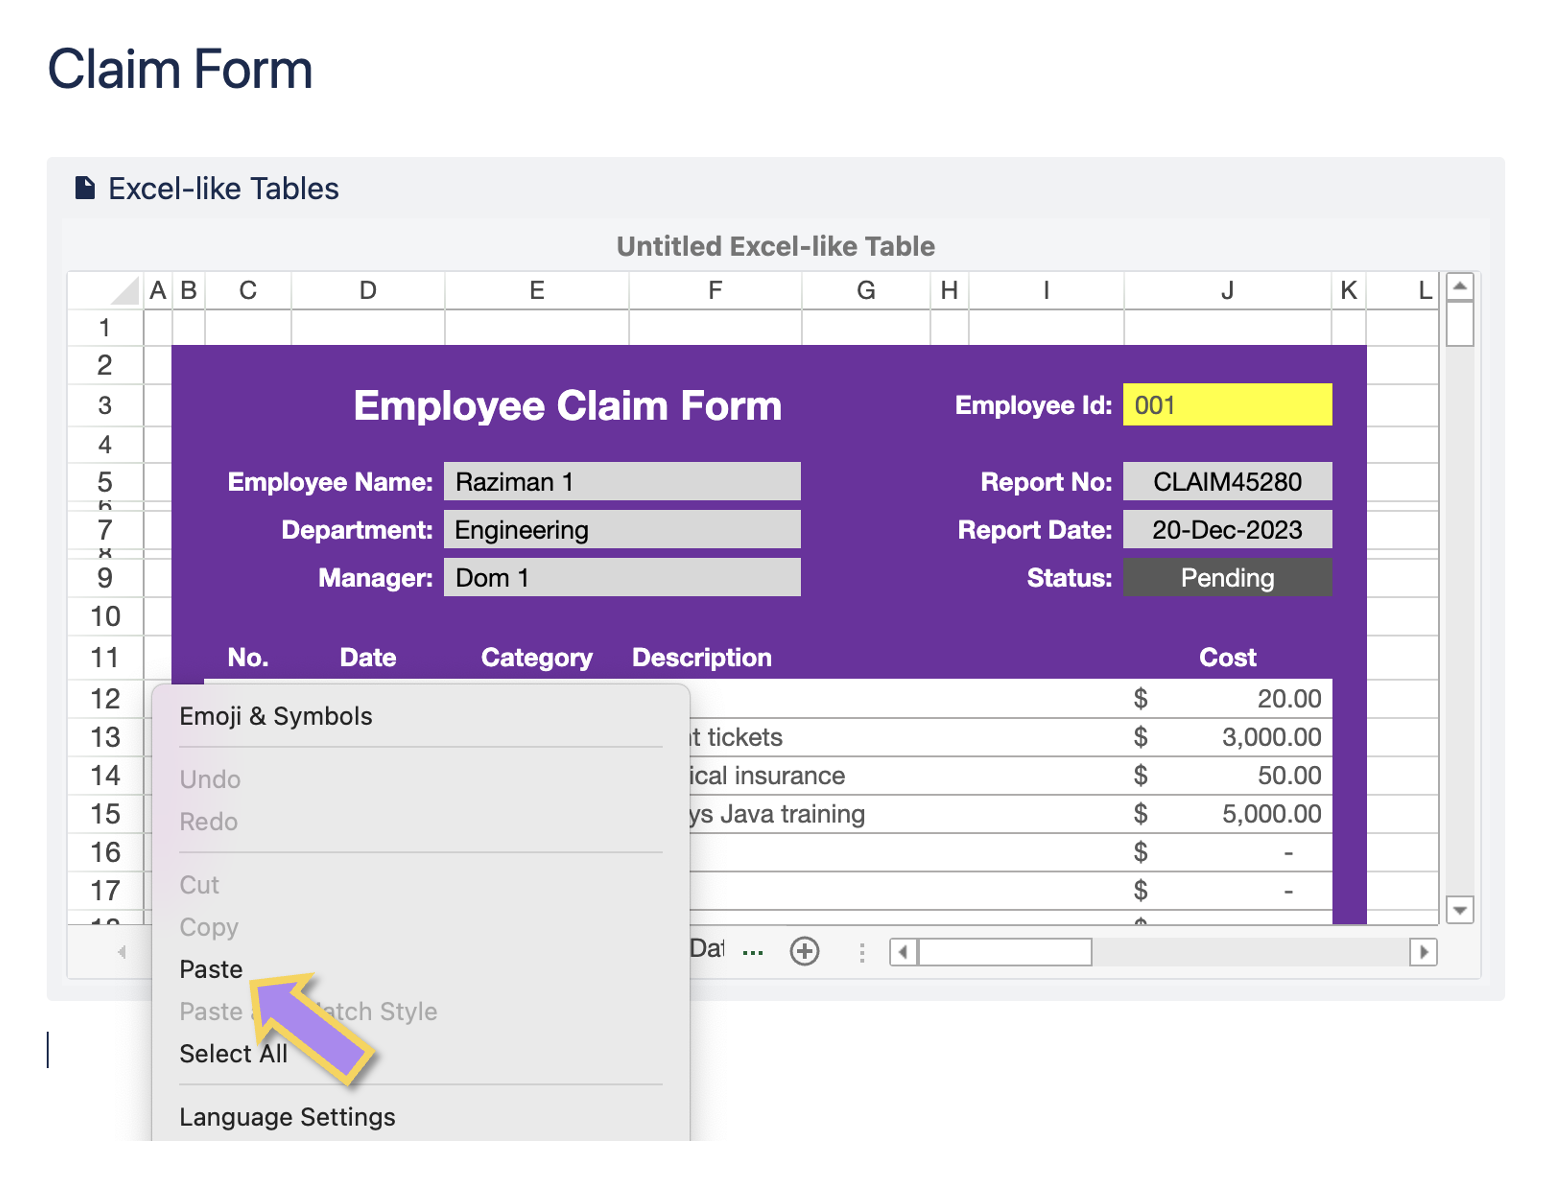Choose Paste from the context menu

pyautogui.click(x=211, y=969)
